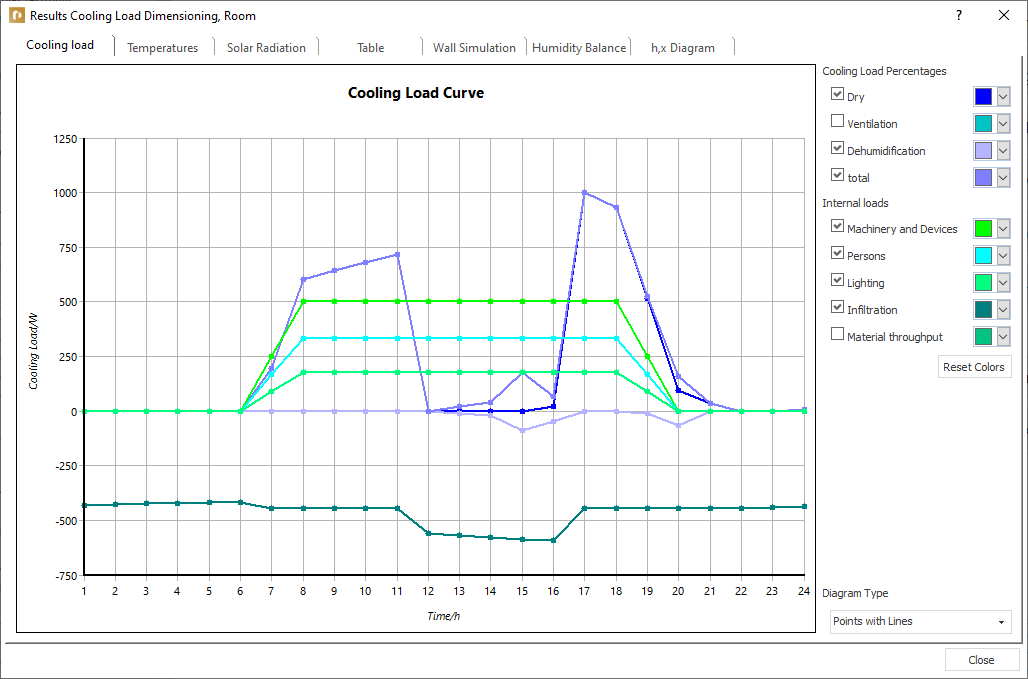
Task: Enable the Ventilation checkbox
Action: (837, 121)
